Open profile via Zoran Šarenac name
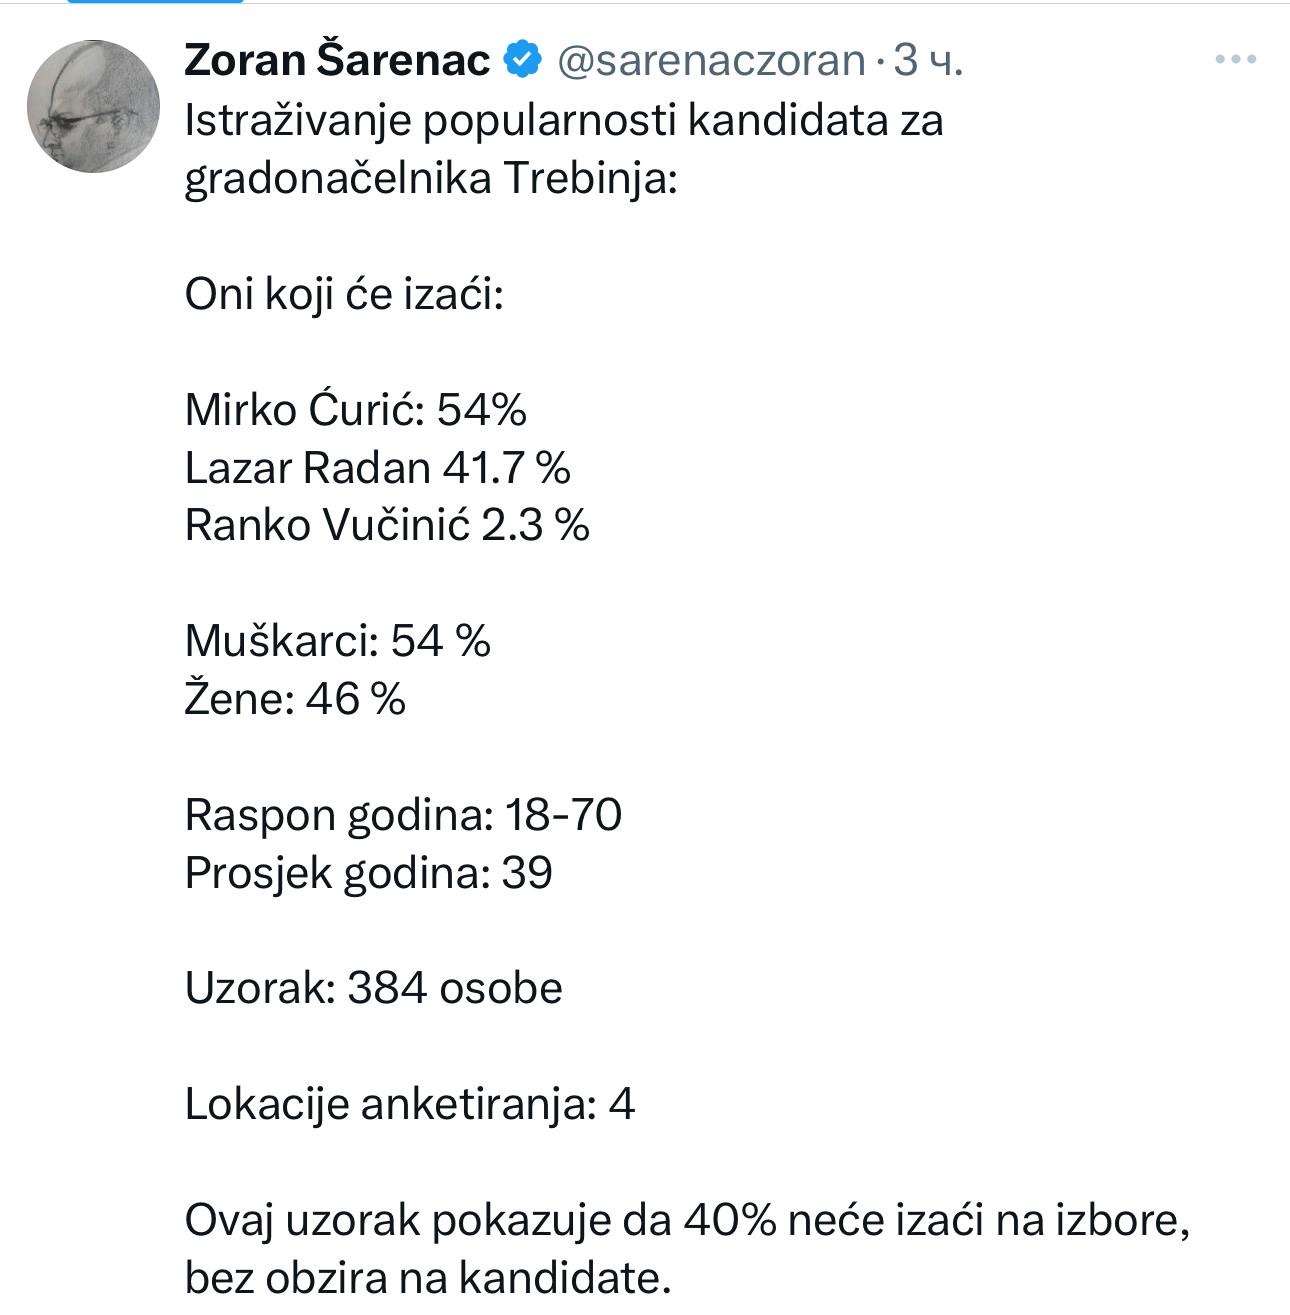Screen dimensions: 1290x1315 [338, 61]
